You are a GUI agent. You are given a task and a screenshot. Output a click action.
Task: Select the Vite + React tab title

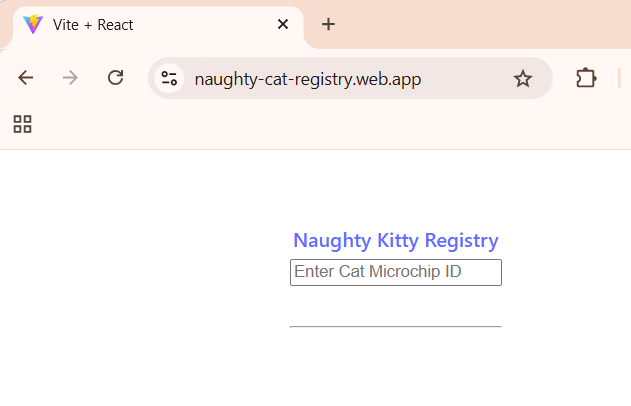(x=93, y=25)
